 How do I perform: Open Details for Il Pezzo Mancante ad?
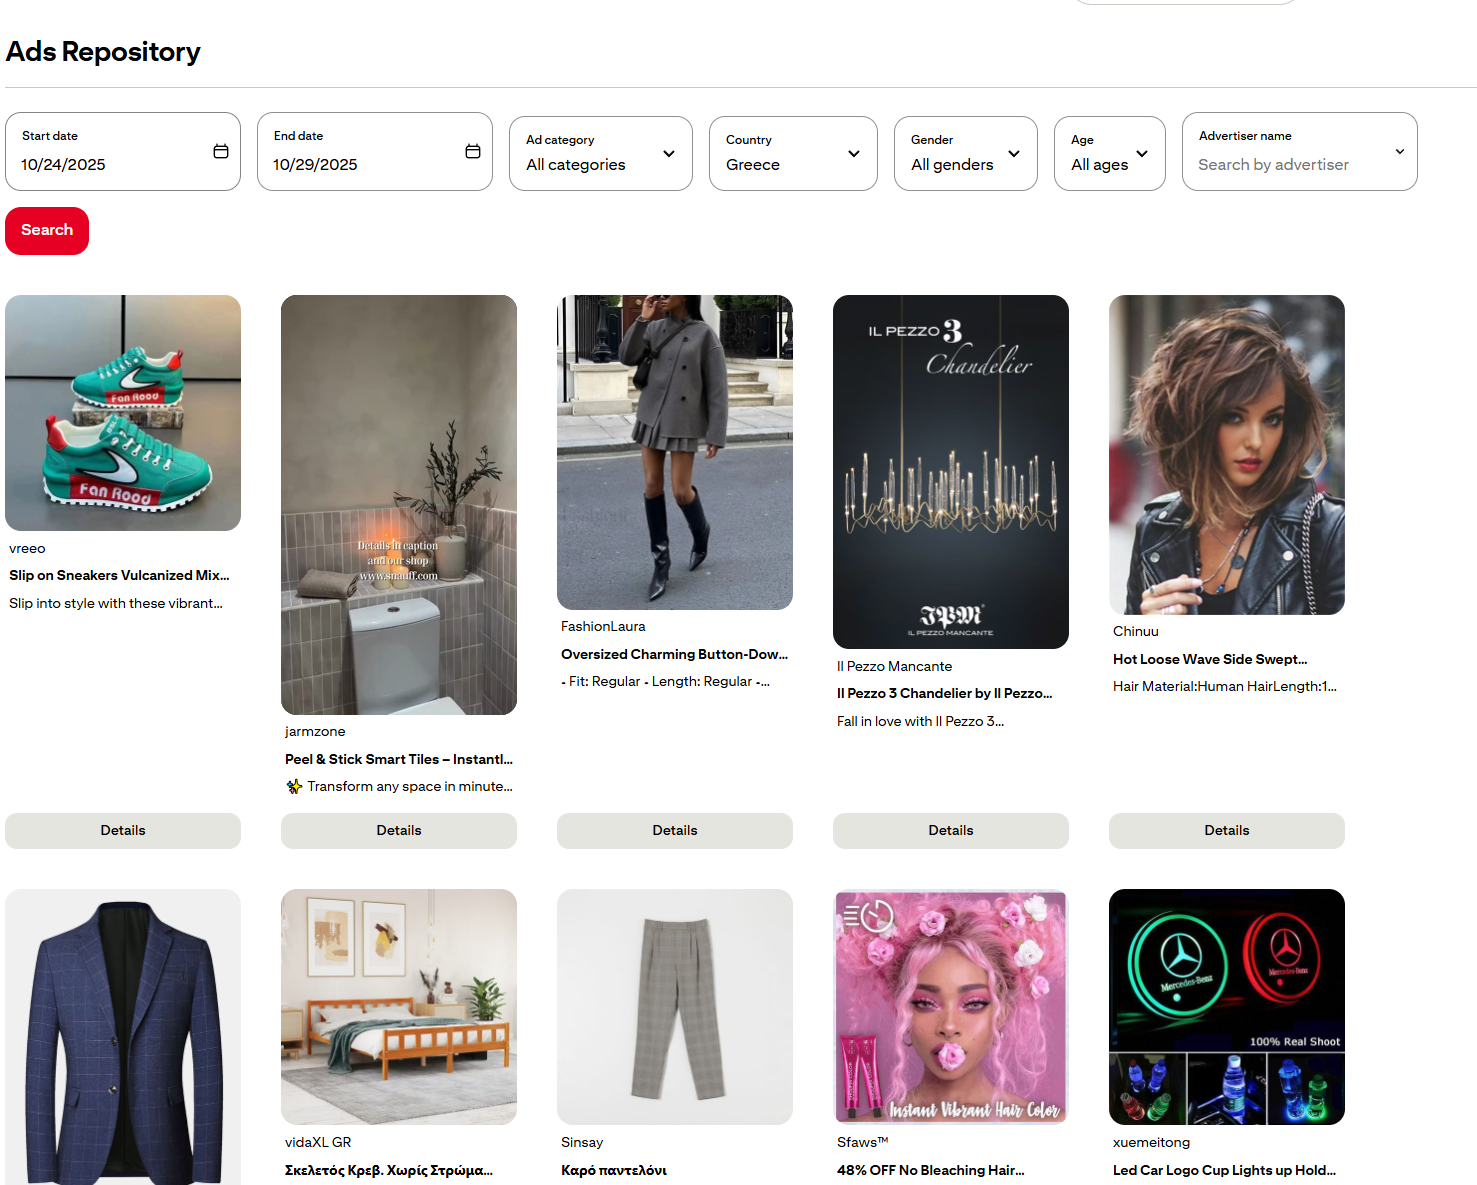pyautogui.click(x=951, y=831)
